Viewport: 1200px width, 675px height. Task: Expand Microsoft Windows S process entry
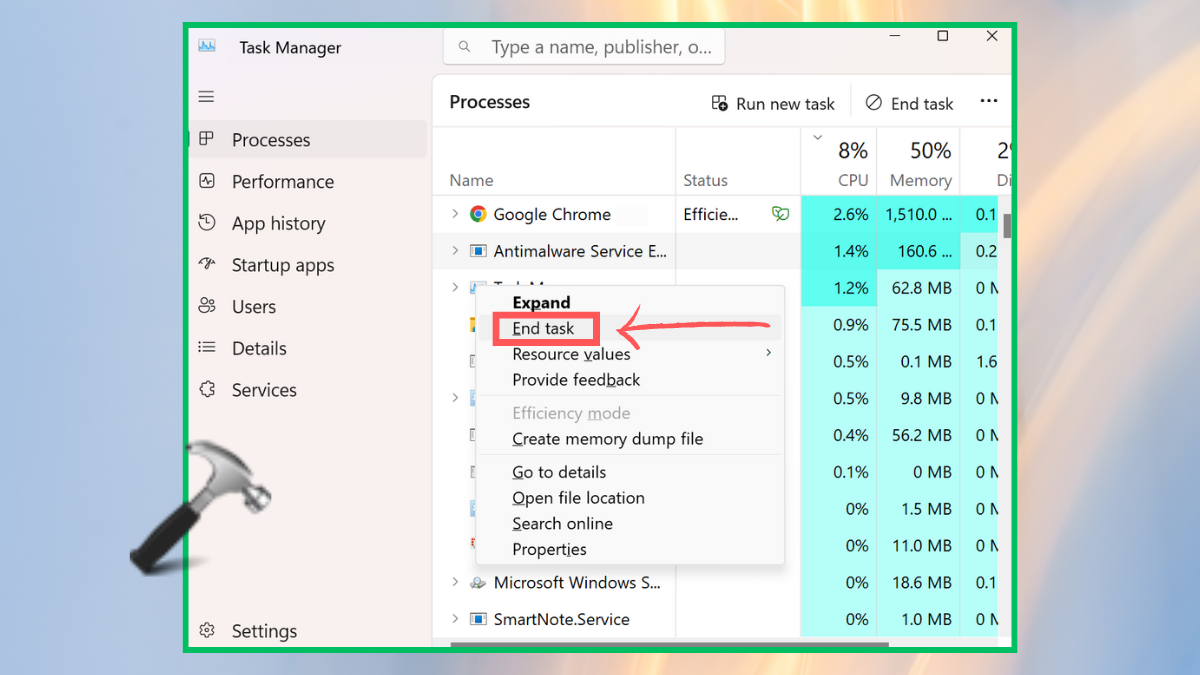click(455, 583)
